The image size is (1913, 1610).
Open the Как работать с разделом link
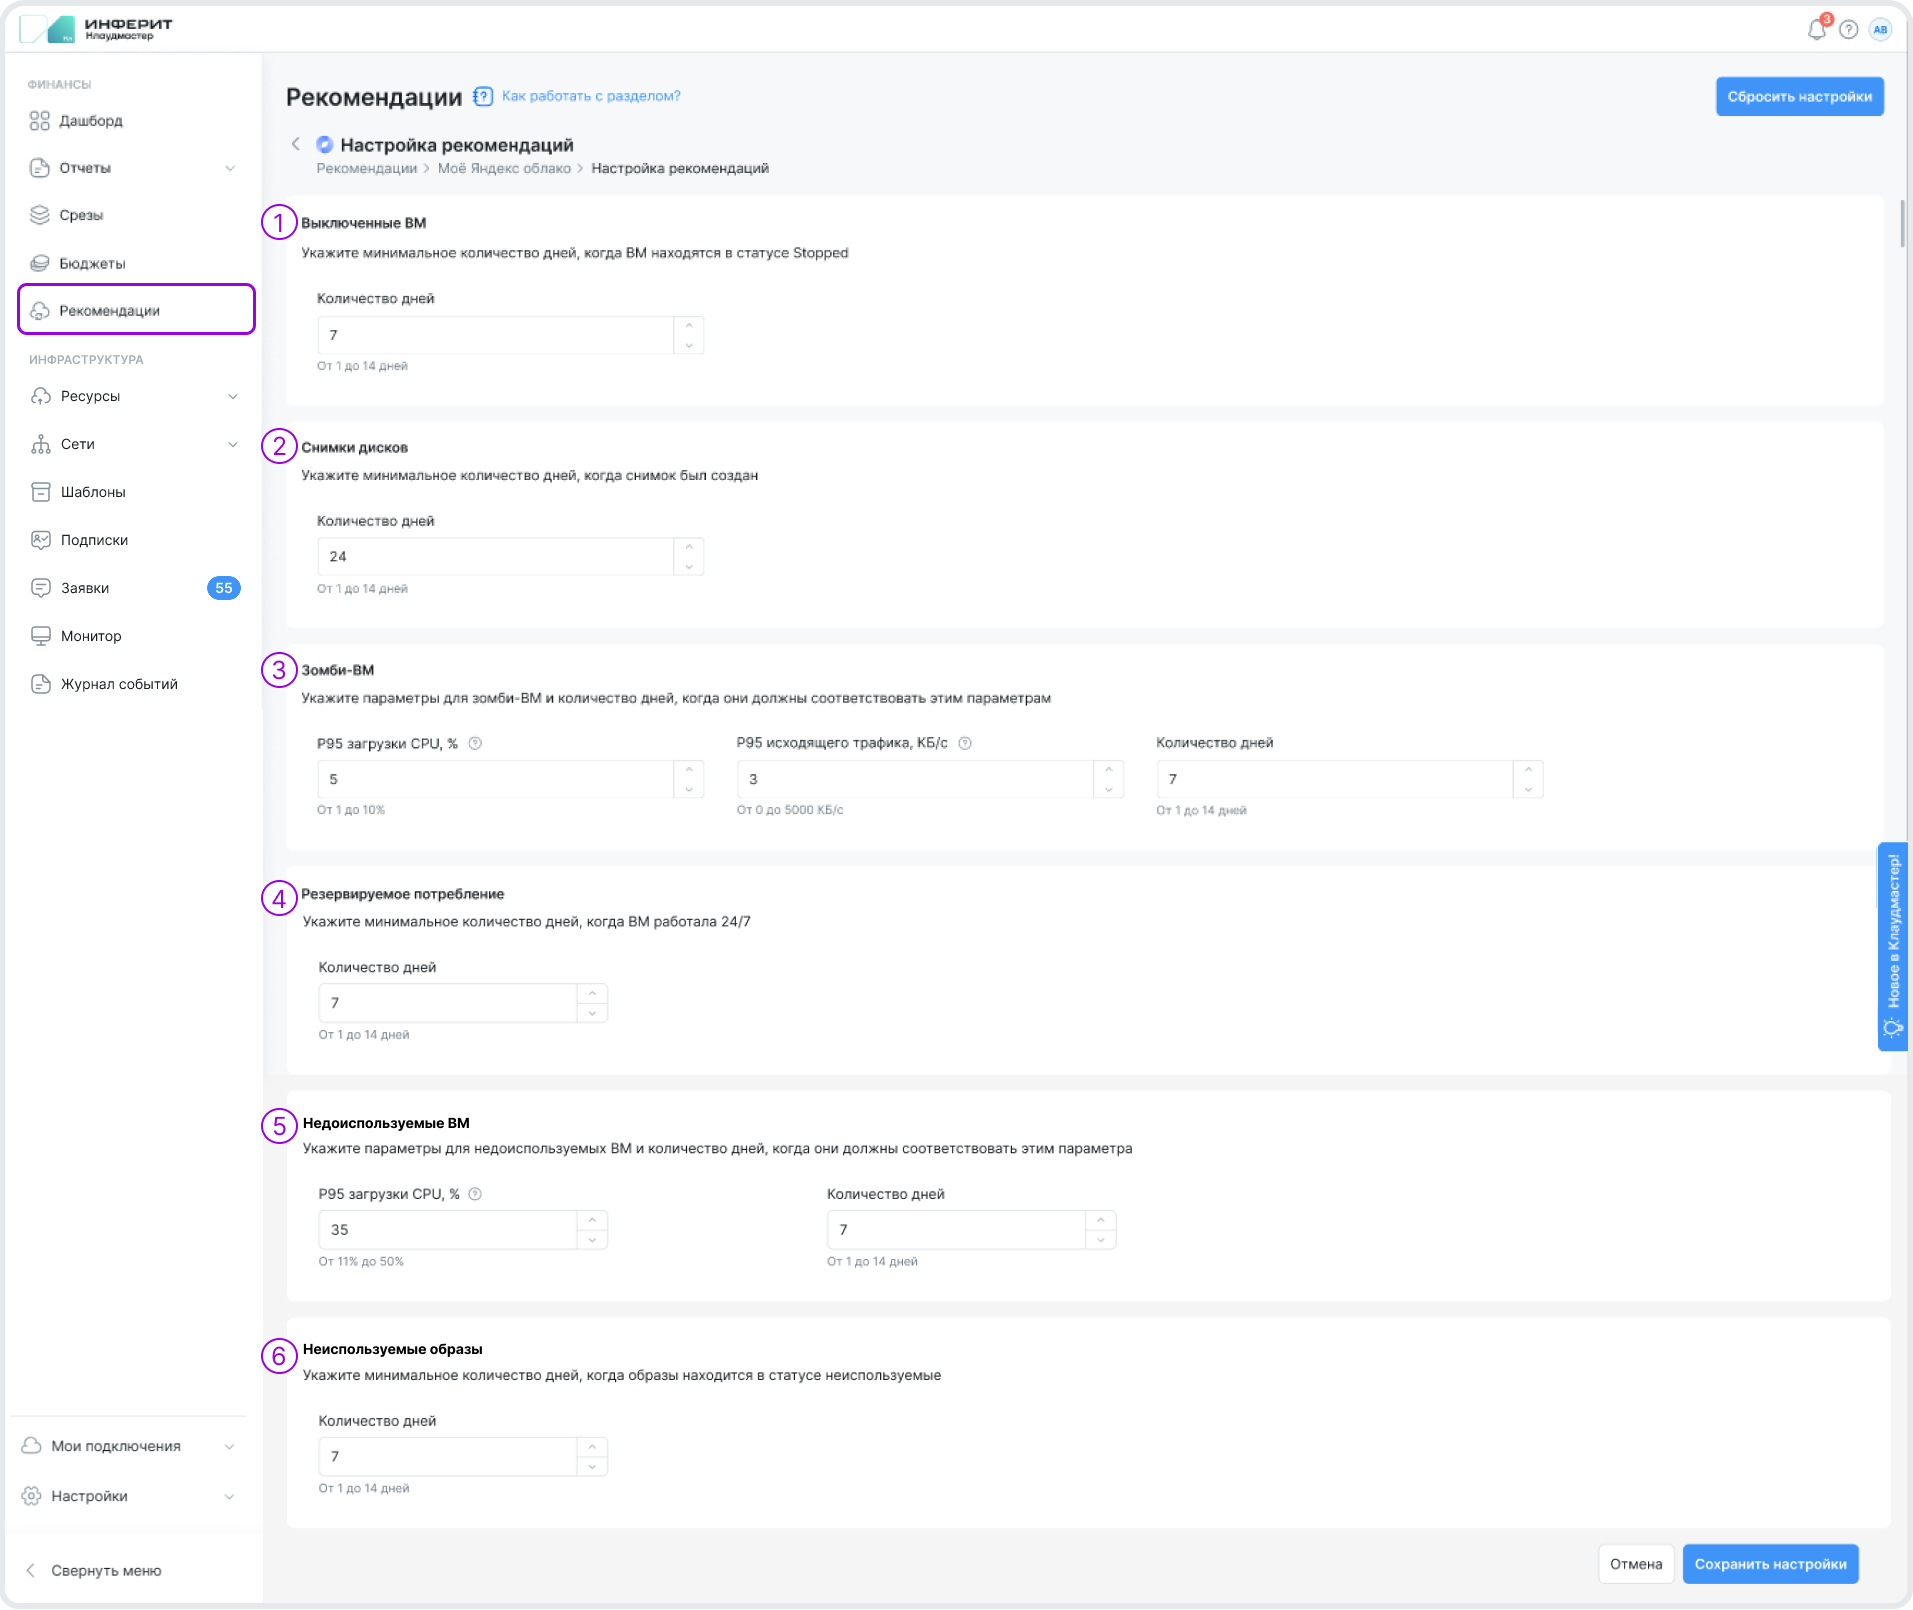click(590, 96)
